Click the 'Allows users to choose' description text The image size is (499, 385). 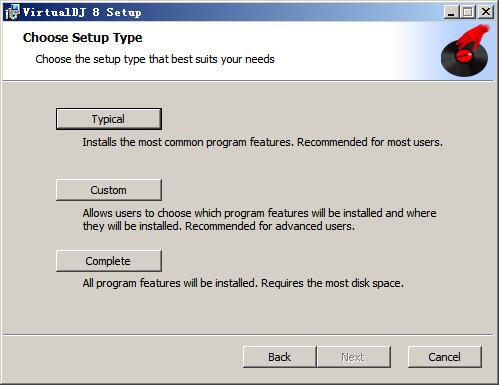coord(259,220)
